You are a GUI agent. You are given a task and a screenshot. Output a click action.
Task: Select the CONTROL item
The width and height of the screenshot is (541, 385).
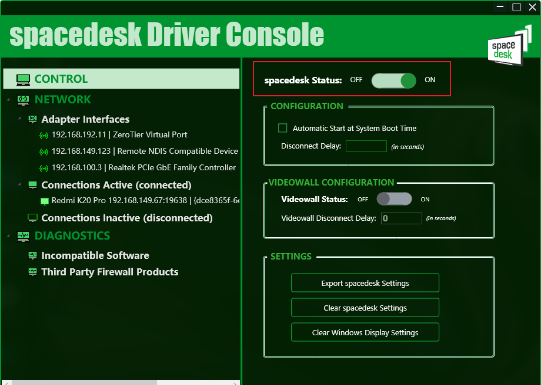[x=121, y=79]
